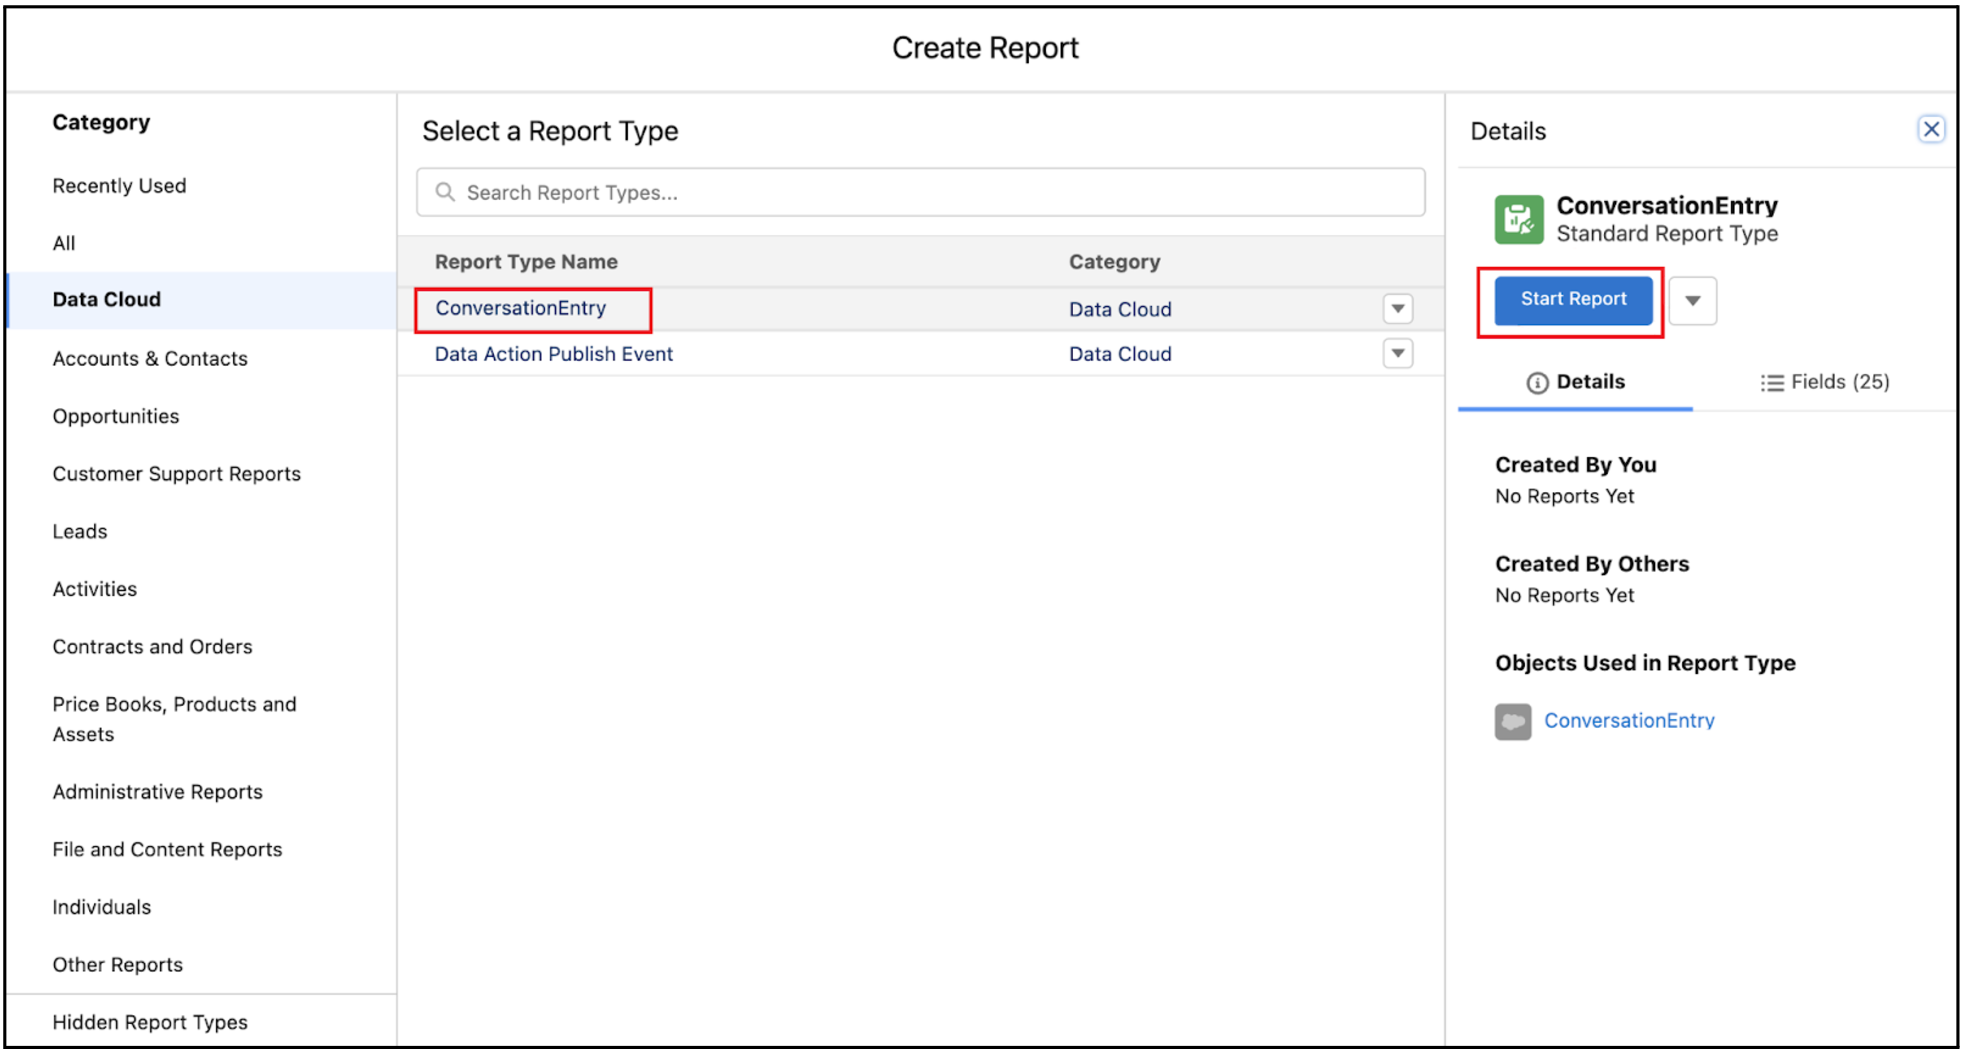Click the magnifier icon in search box
The height and width of the screenshot is (1050, 1965).
[445, 192]
